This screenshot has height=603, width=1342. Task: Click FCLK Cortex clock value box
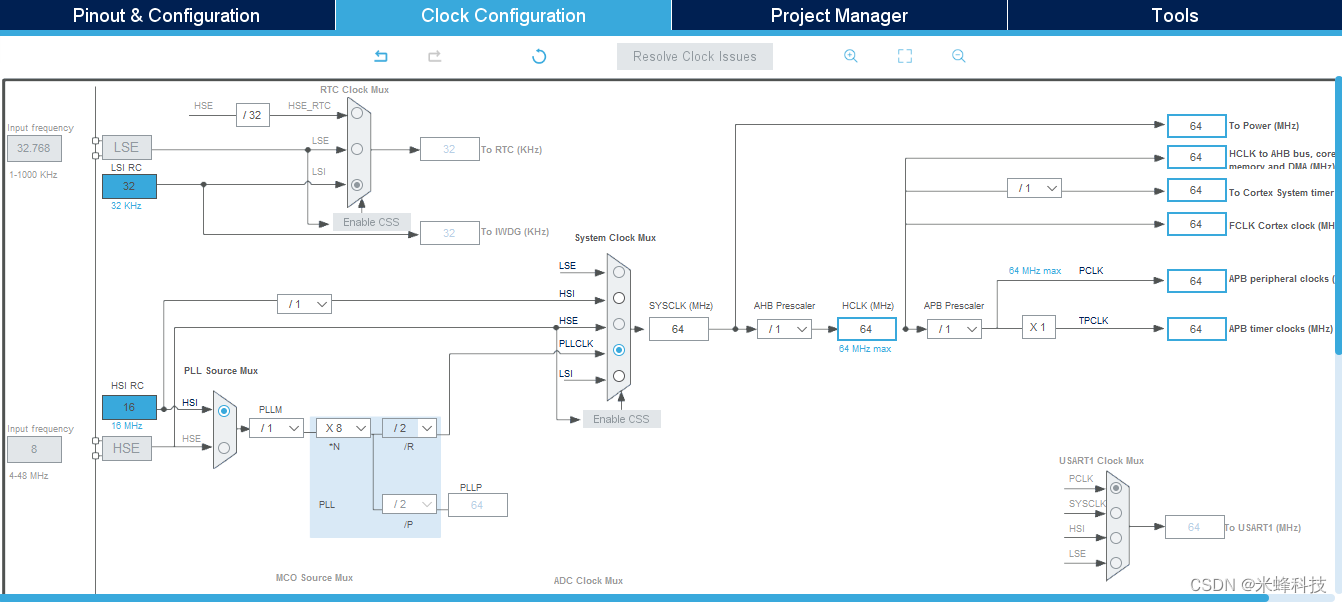[x=1196, y=224]
